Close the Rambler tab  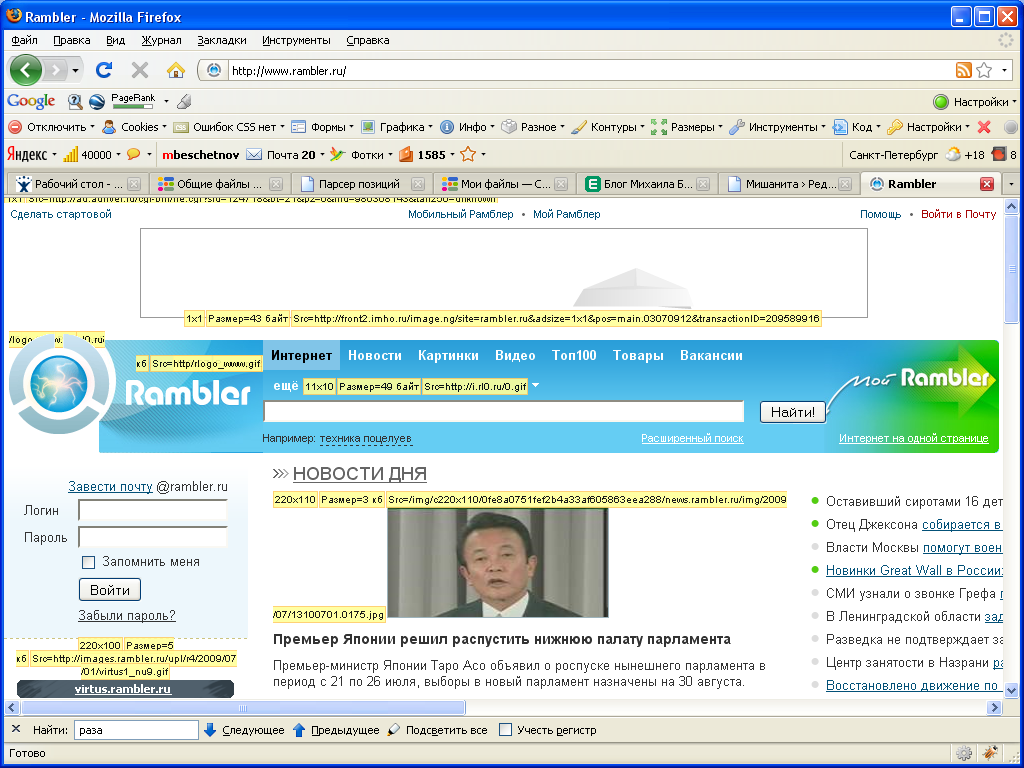[987, 184]
